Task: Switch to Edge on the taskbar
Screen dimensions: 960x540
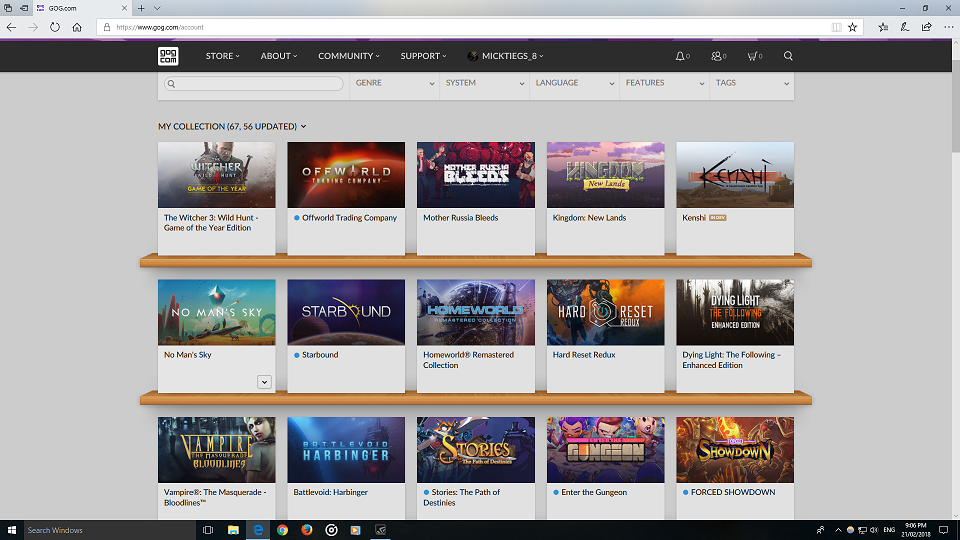Action: (258, 530)
